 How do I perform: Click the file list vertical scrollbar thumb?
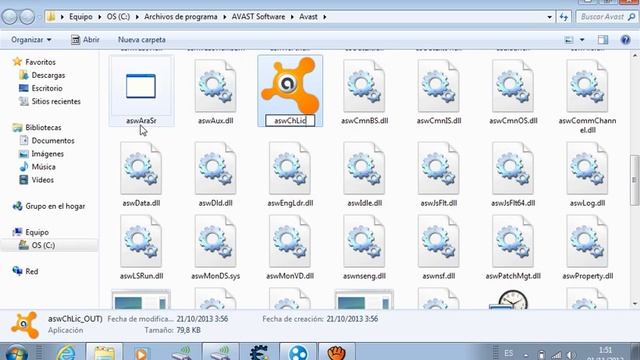634,180
